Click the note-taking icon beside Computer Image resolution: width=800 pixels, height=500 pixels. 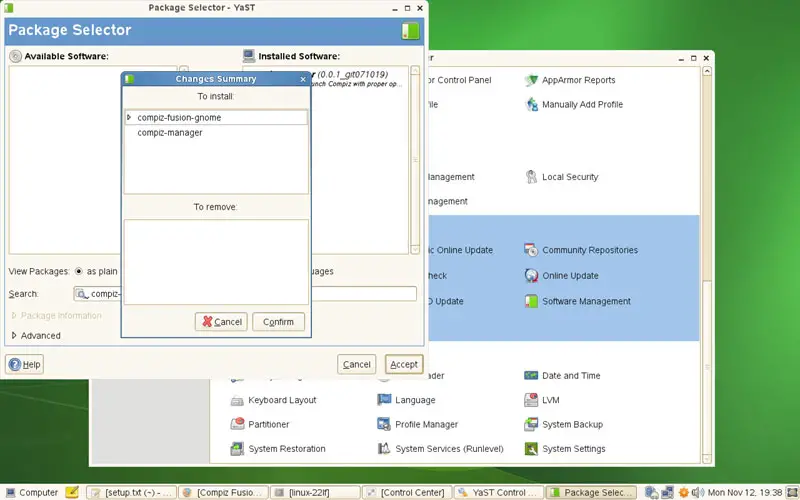(72, 492)
